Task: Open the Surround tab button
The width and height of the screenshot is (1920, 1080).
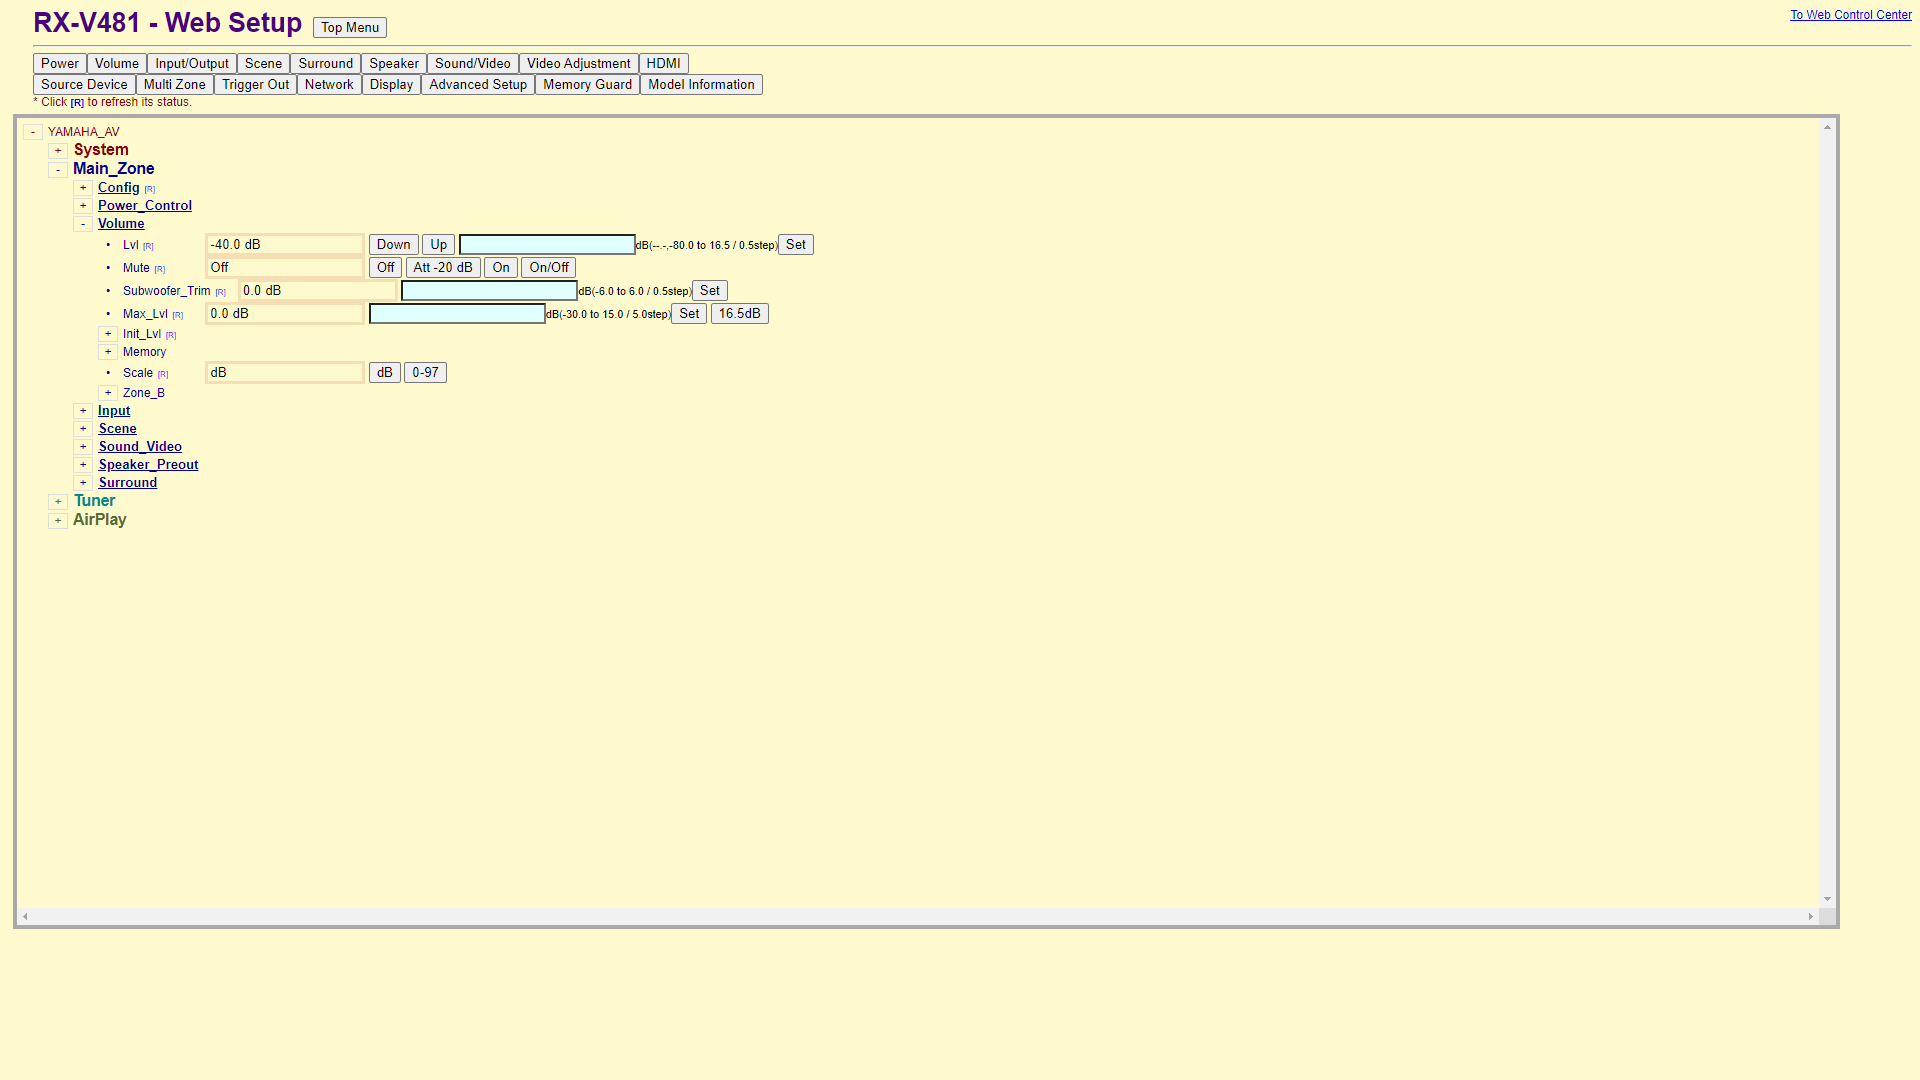Action: pyautogui.click(x=326, y=64)
